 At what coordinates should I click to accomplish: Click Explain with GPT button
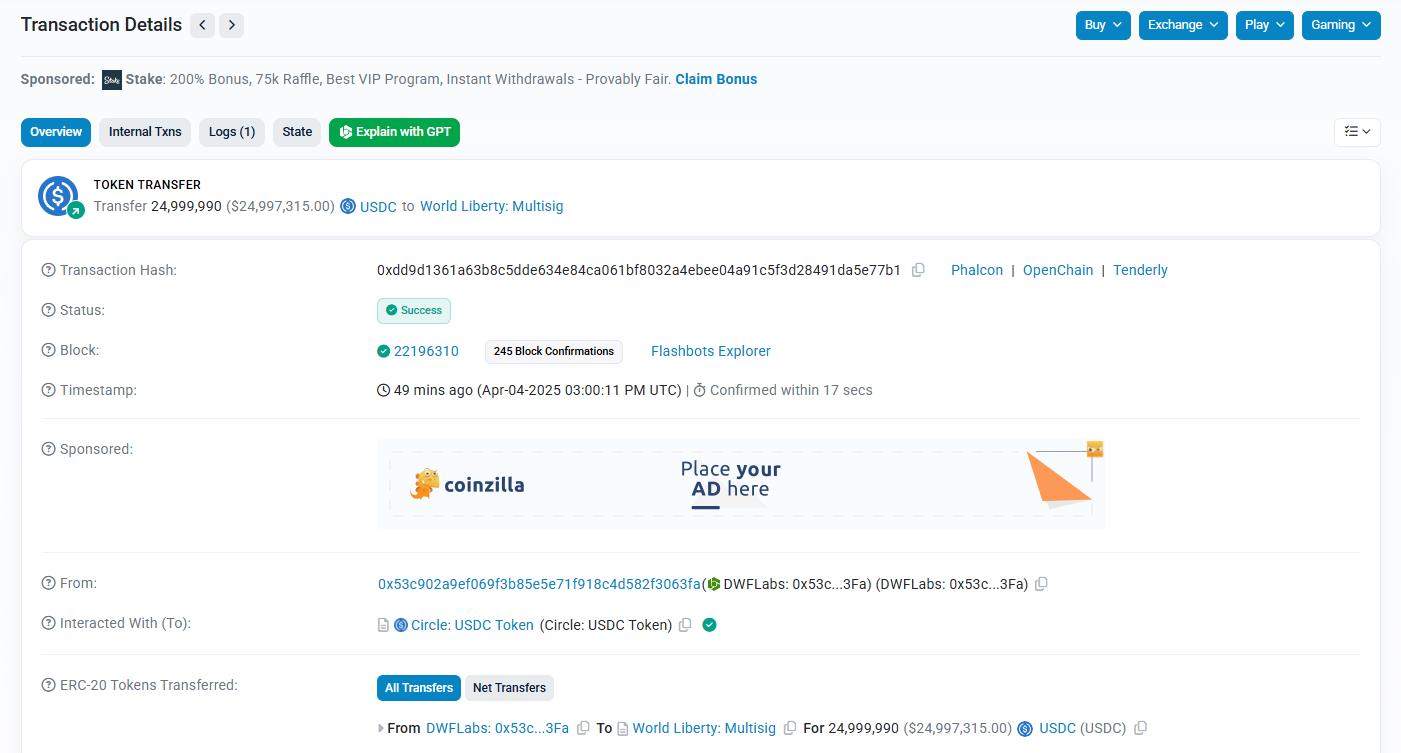pyautogui.click(x=394, y=132)
